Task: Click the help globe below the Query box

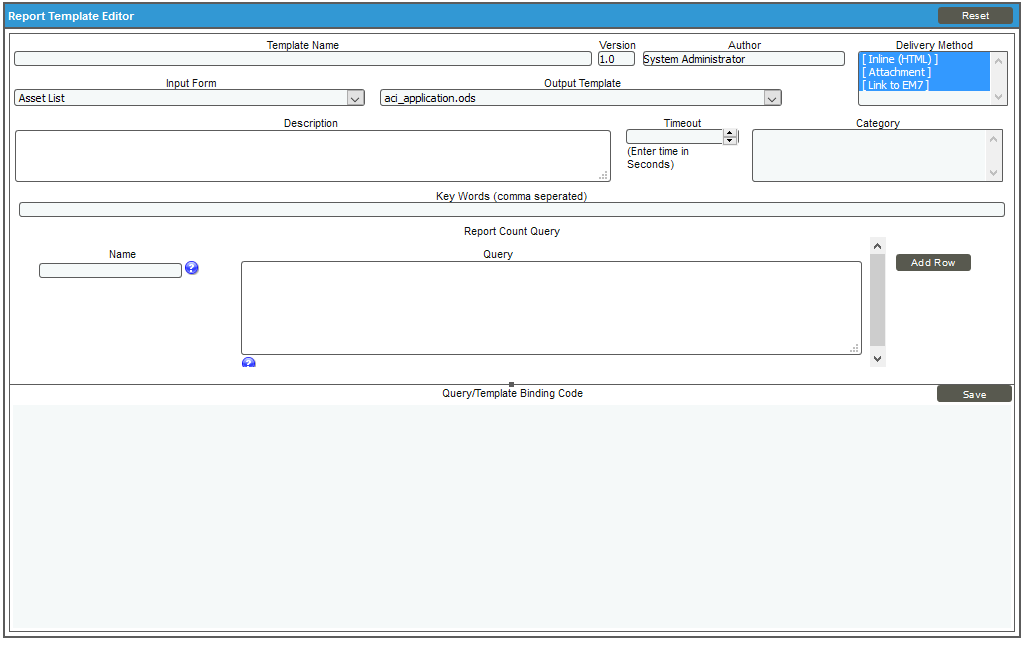Action: [248, 362]
